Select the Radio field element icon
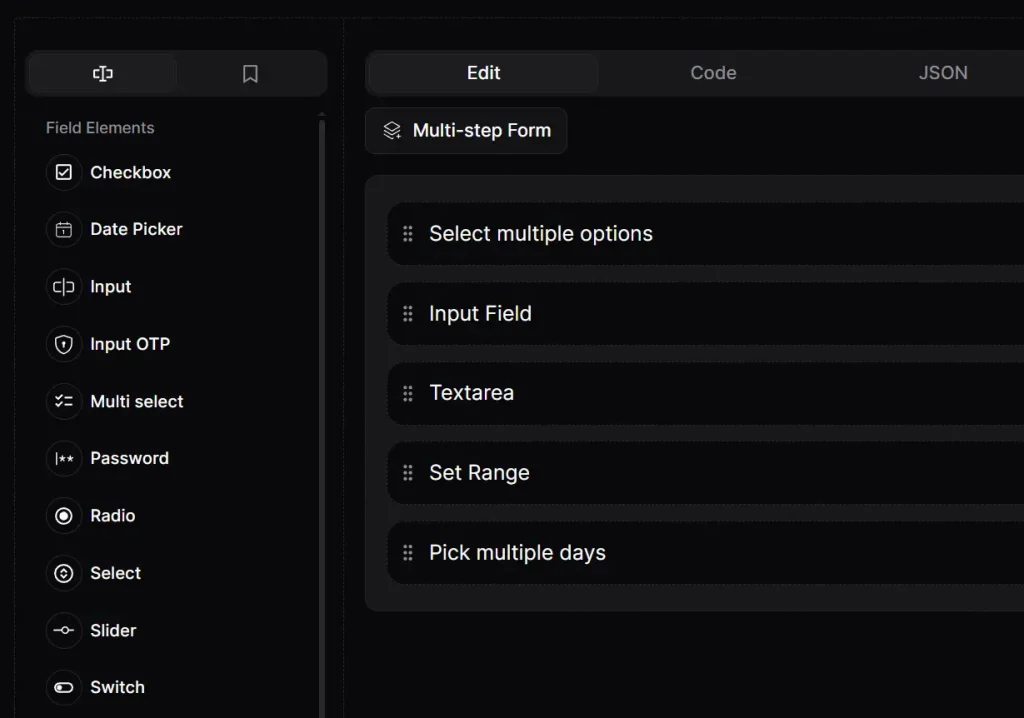Screen dimensions: 1024x718 [63, 515]
